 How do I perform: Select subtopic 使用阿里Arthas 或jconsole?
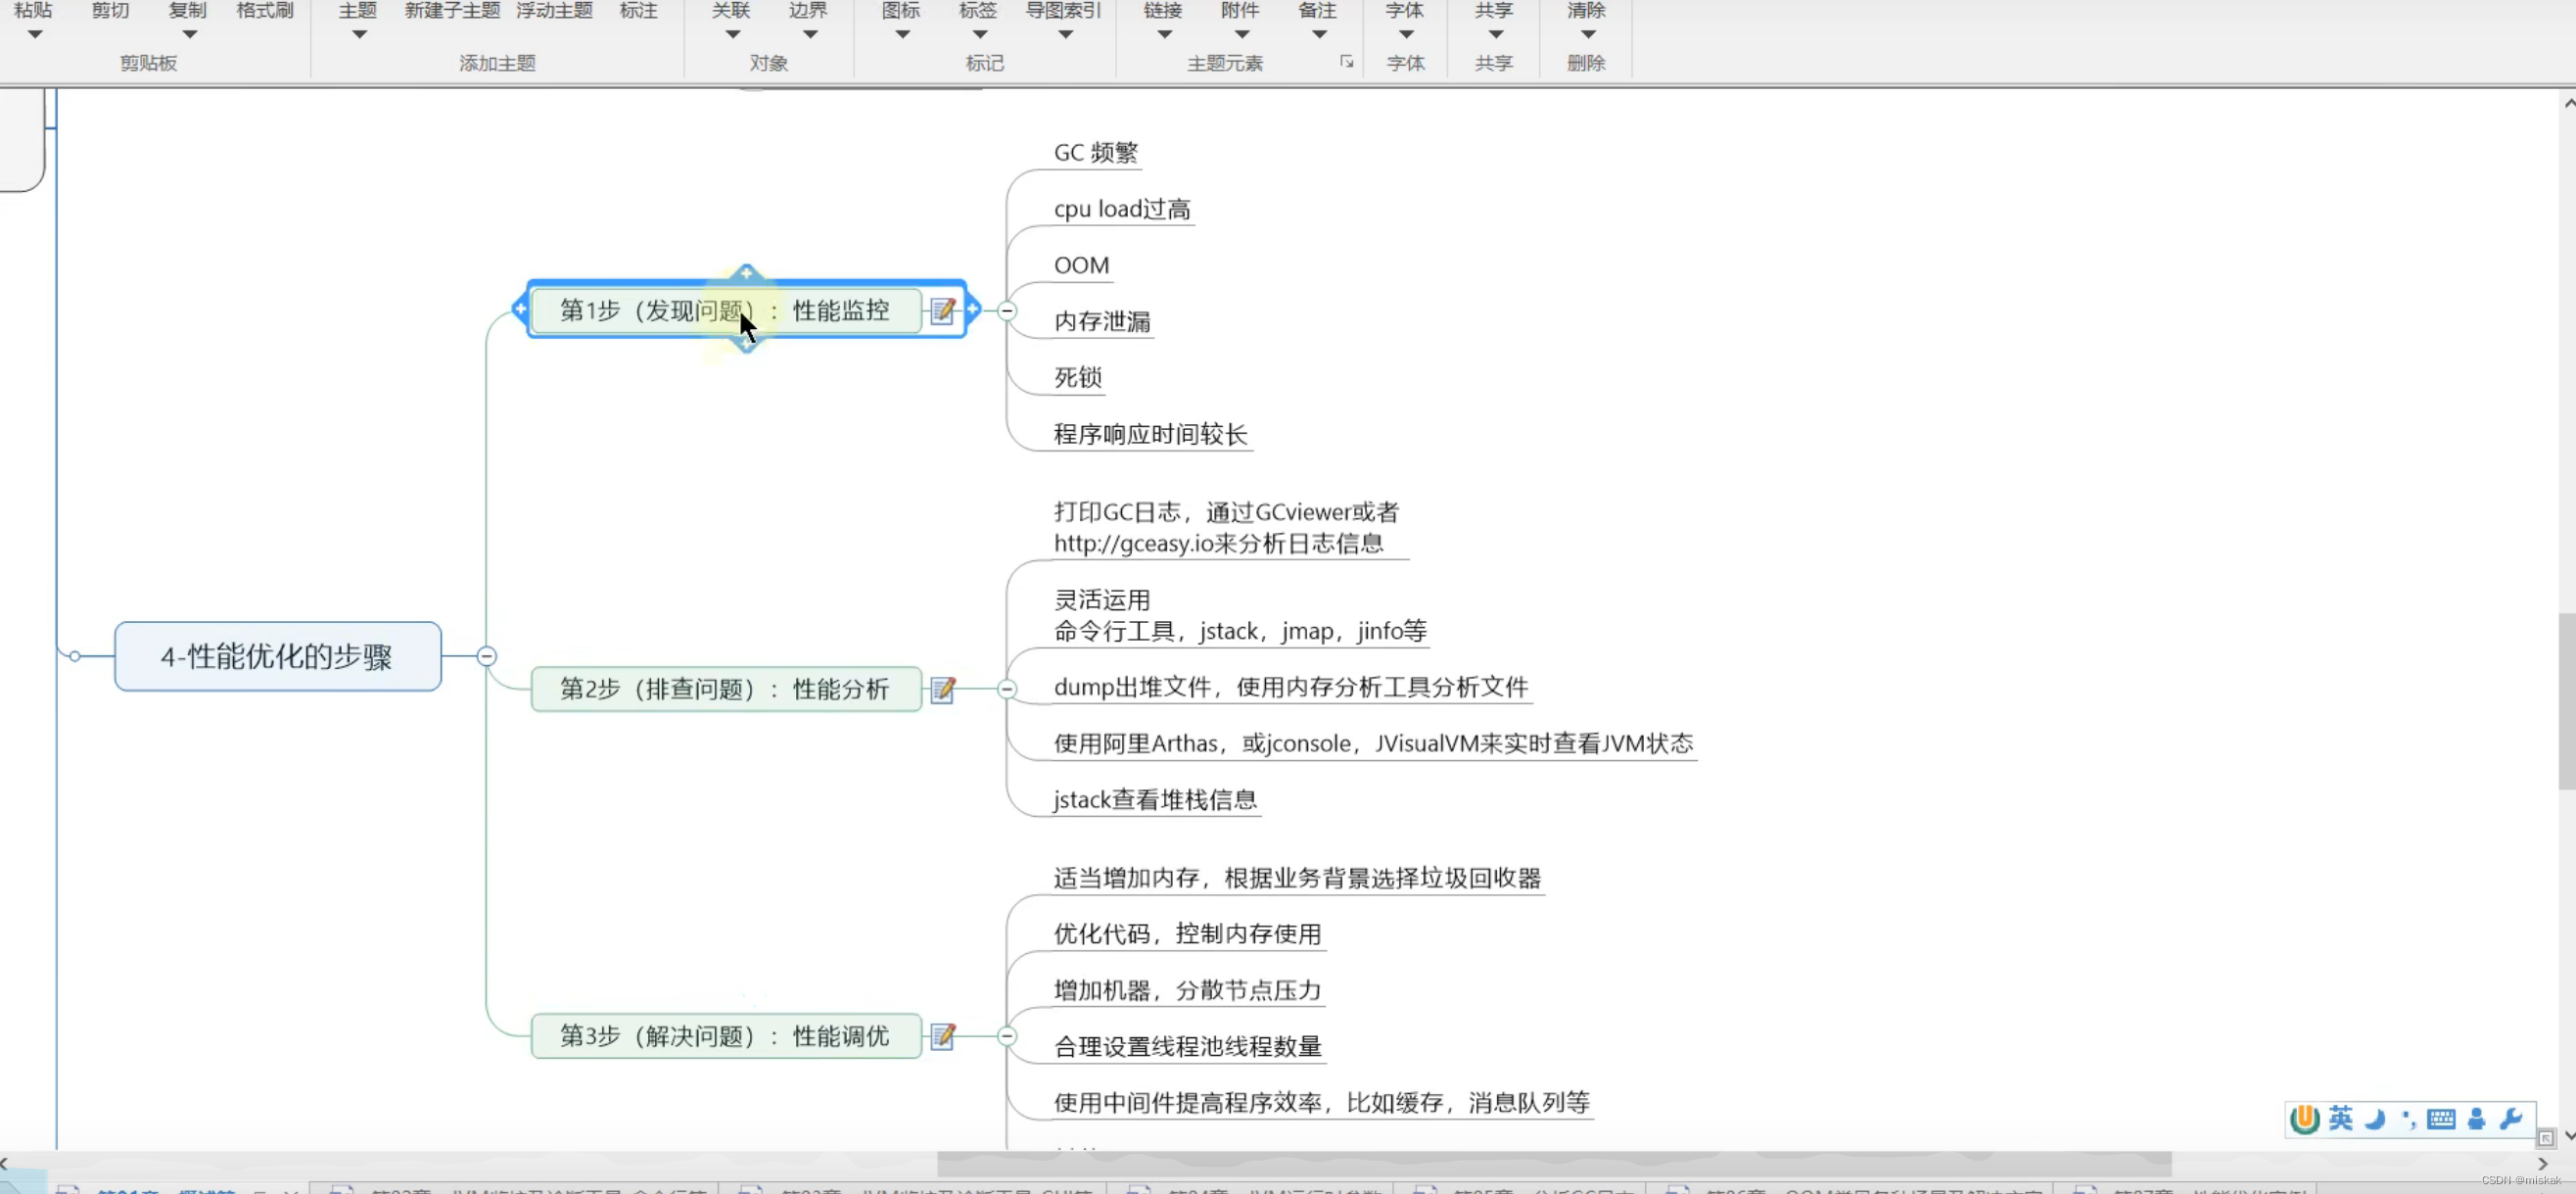pyautogui.click(x=1373, y=743)
